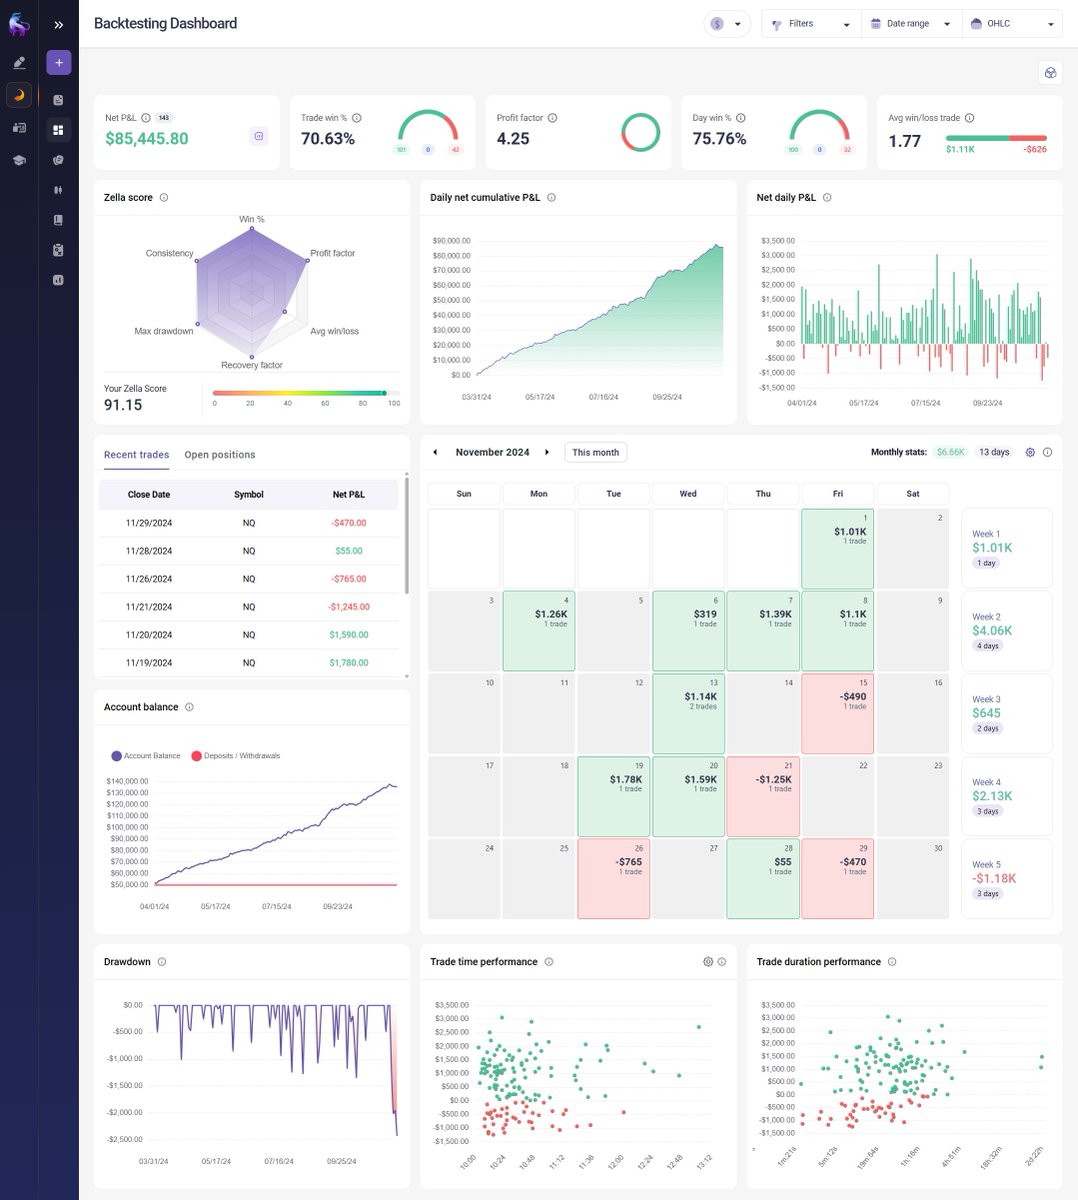The width and height of the screenshot is (1078, 1200).
Task: Click the Profit factor info icon
Action: pyautogui.click(x=553, y=118)
